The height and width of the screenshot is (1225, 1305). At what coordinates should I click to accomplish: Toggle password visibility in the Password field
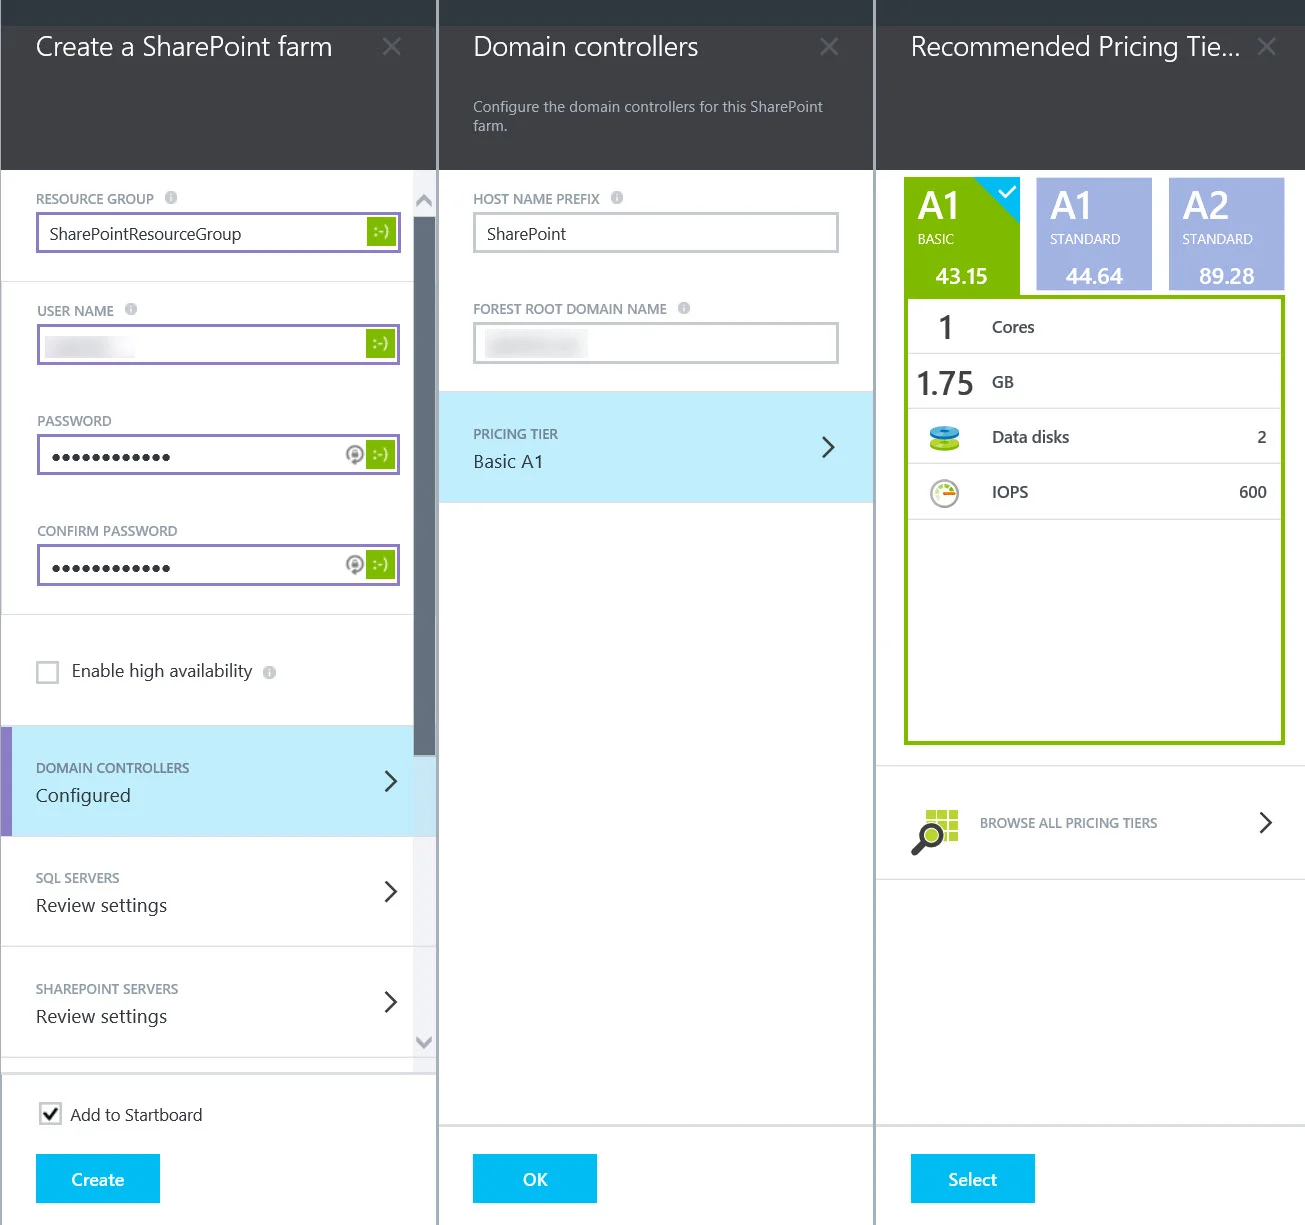(x=355, y=454)
